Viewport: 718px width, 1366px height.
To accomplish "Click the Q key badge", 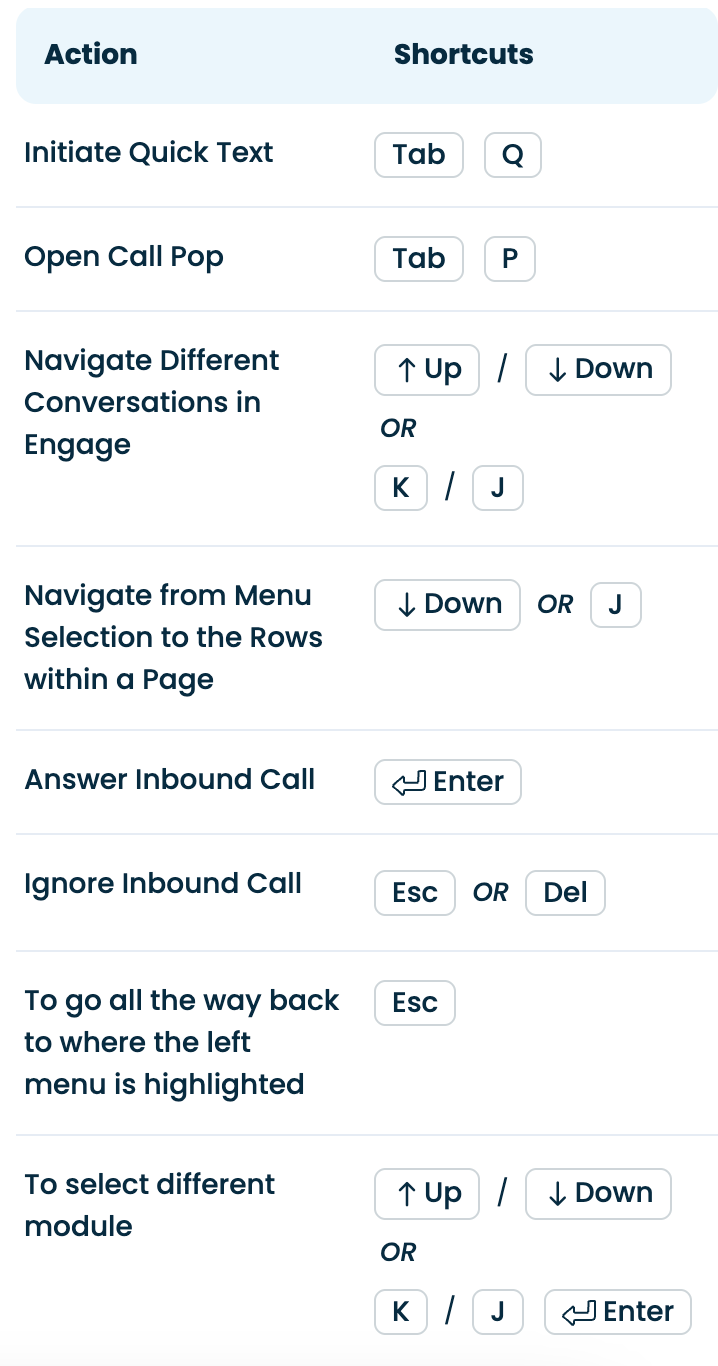I will pyautogui.click(x=512, y=156).
